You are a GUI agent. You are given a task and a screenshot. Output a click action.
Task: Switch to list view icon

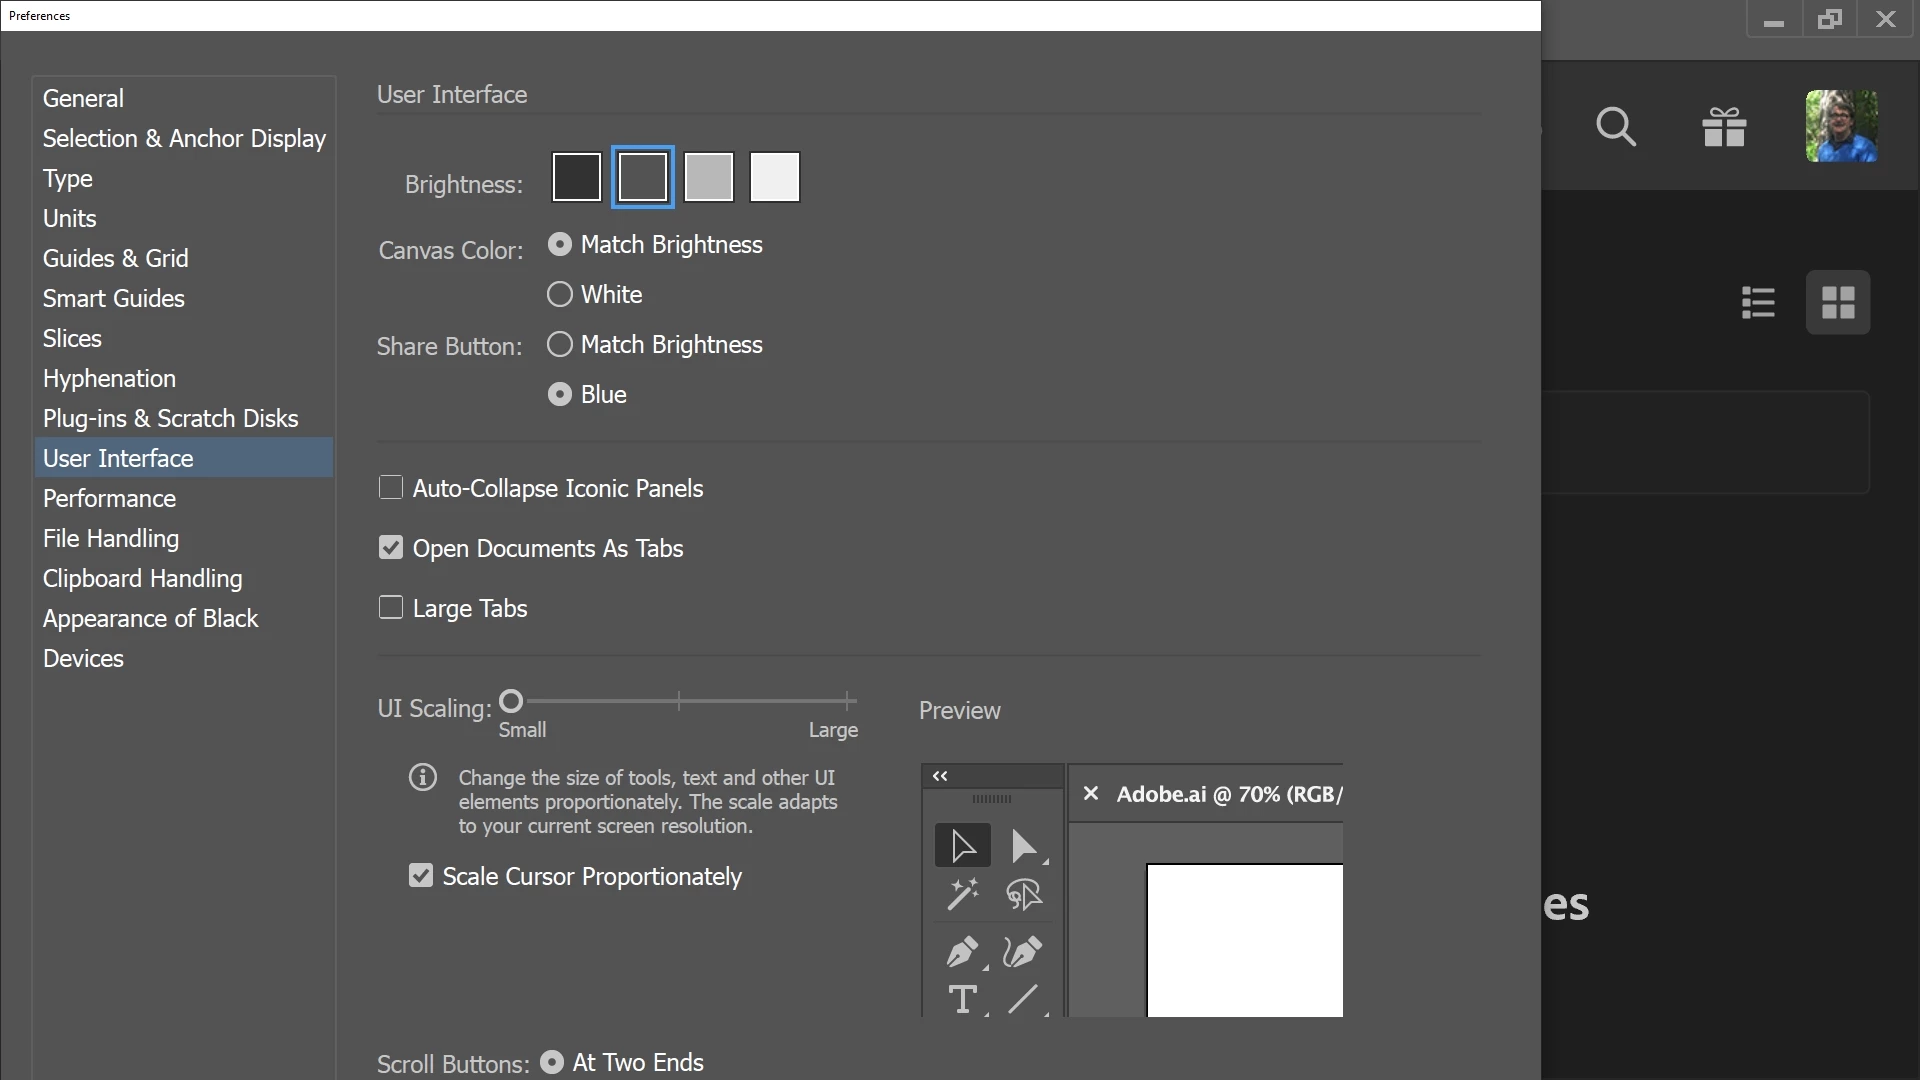1758,302
